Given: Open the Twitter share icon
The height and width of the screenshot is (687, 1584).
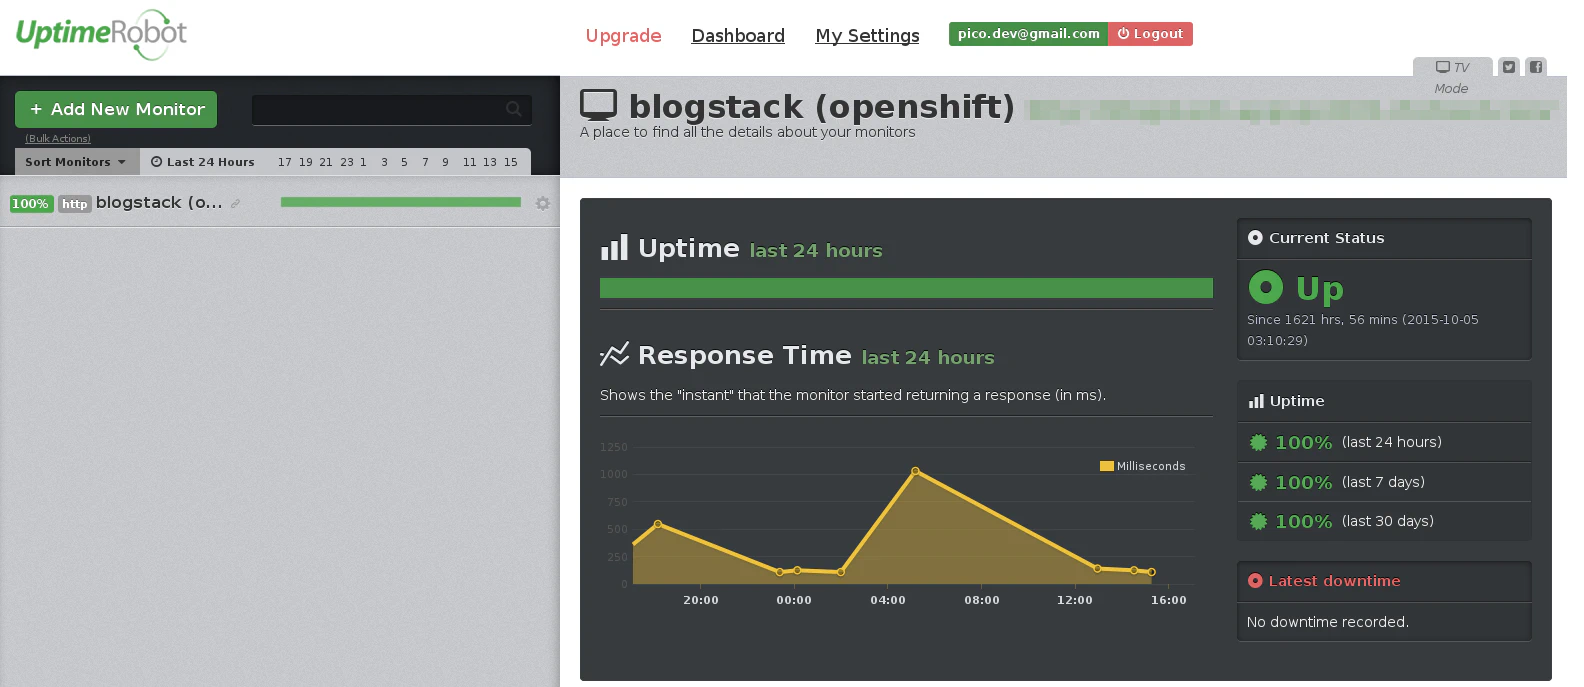Looking at the screenshot, I should (x=1509, y=67).
